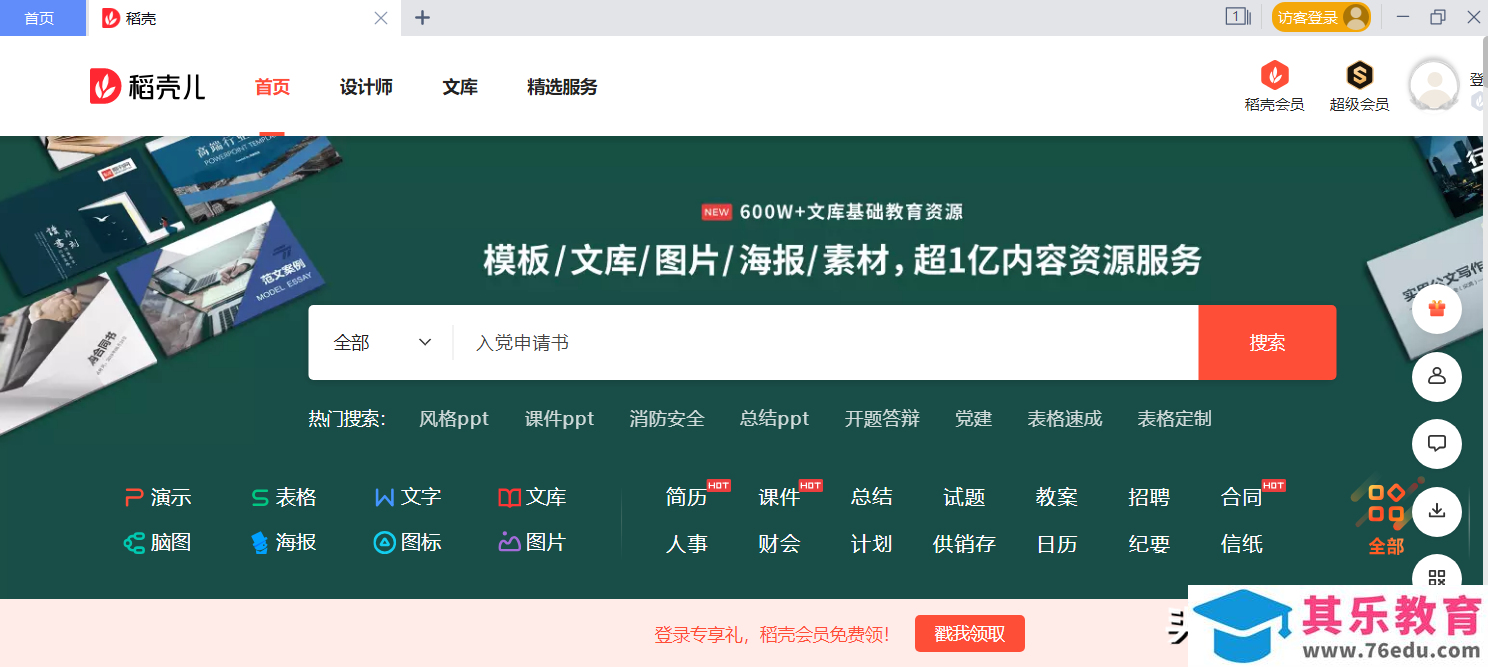1488x667 pixels.
Task: Select 脑图 mind map category
Action: pos(158,543)
